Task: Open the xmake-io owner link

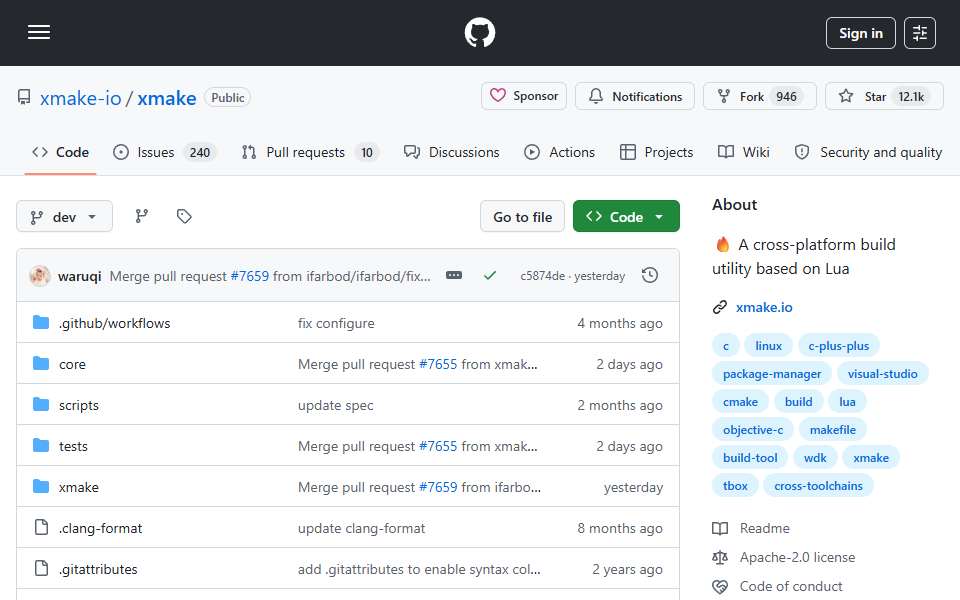Action: (x=81, y=98)
